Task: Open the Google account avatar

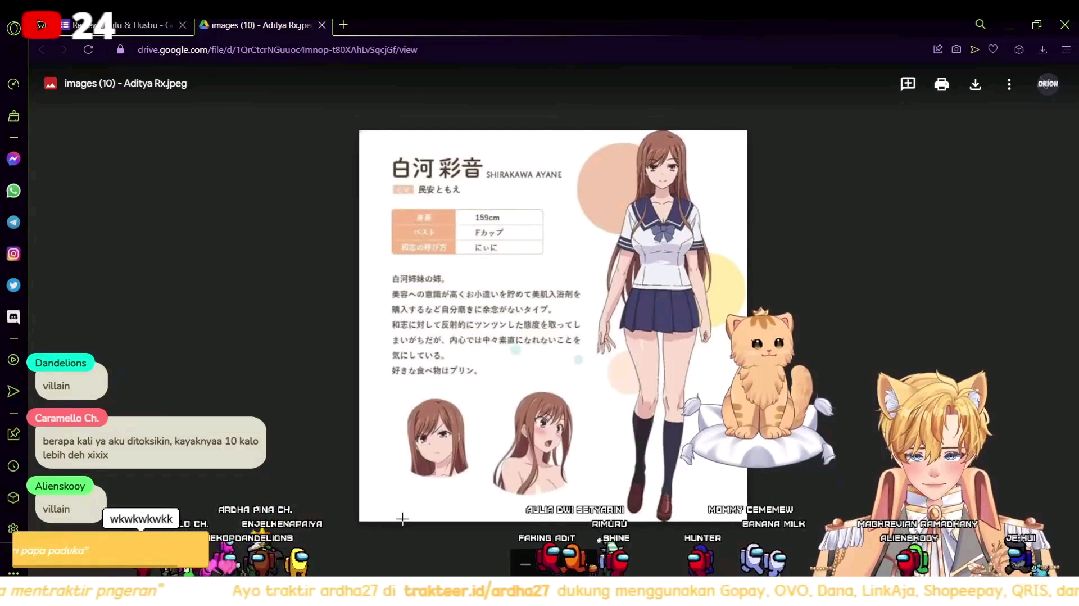Action: (x=1048, y=84)
